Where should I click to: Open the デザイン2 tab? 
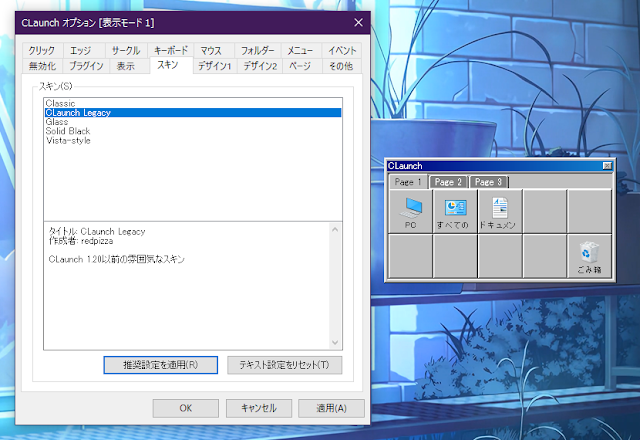260,66
